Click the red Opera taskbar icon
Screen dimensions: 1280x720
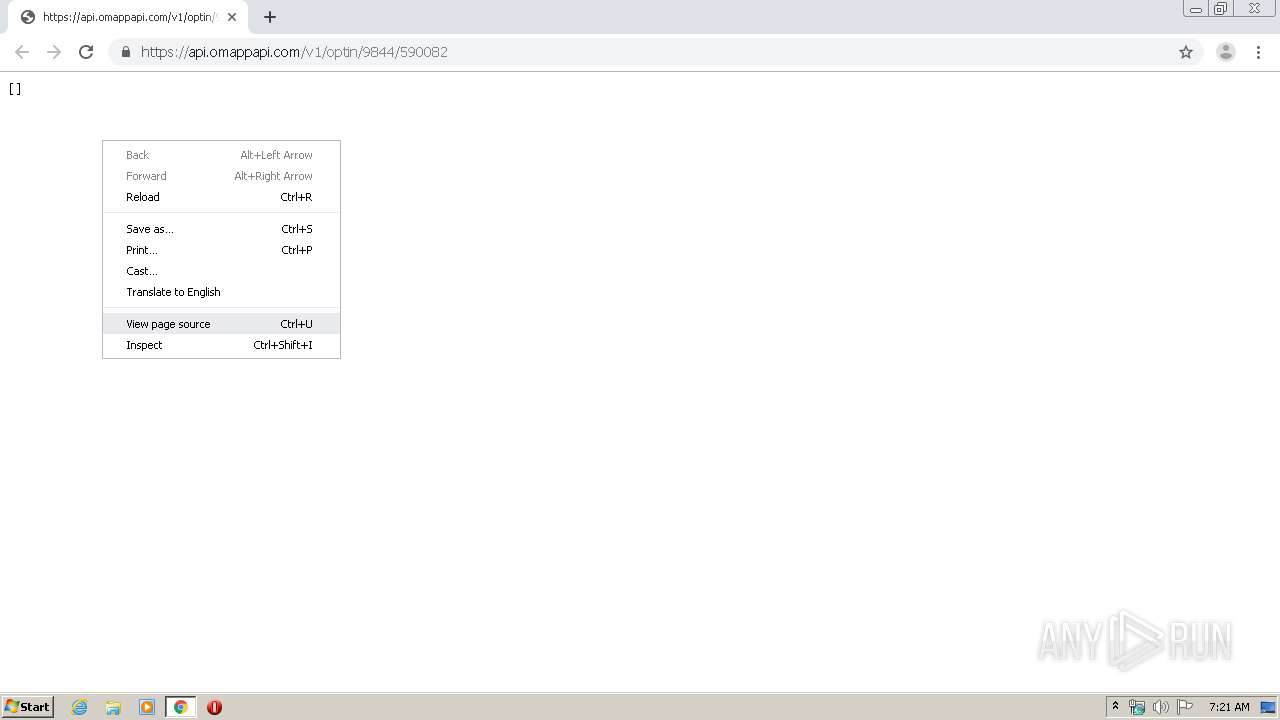click(214, 707)
